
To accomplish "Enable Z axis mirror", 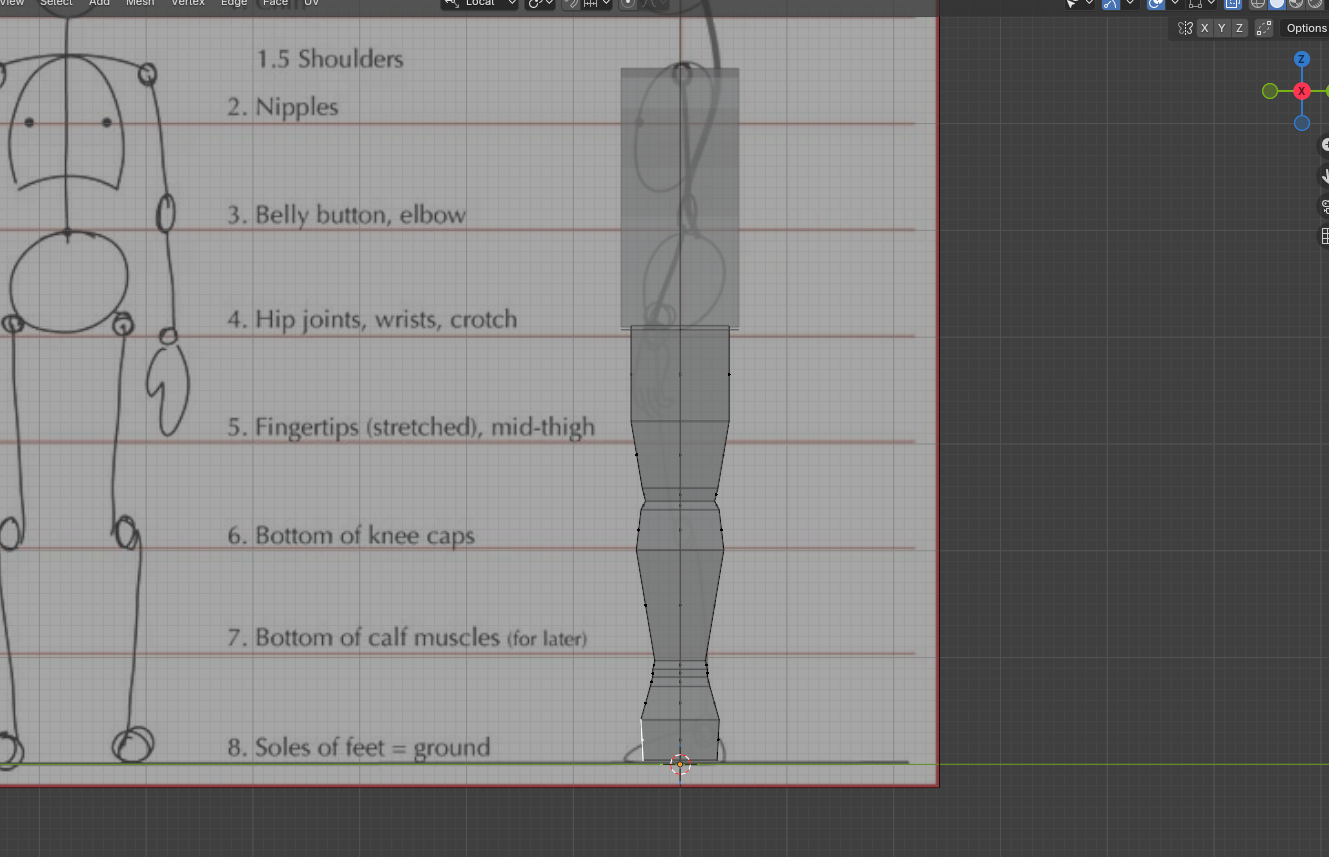I will (1239, 28).
